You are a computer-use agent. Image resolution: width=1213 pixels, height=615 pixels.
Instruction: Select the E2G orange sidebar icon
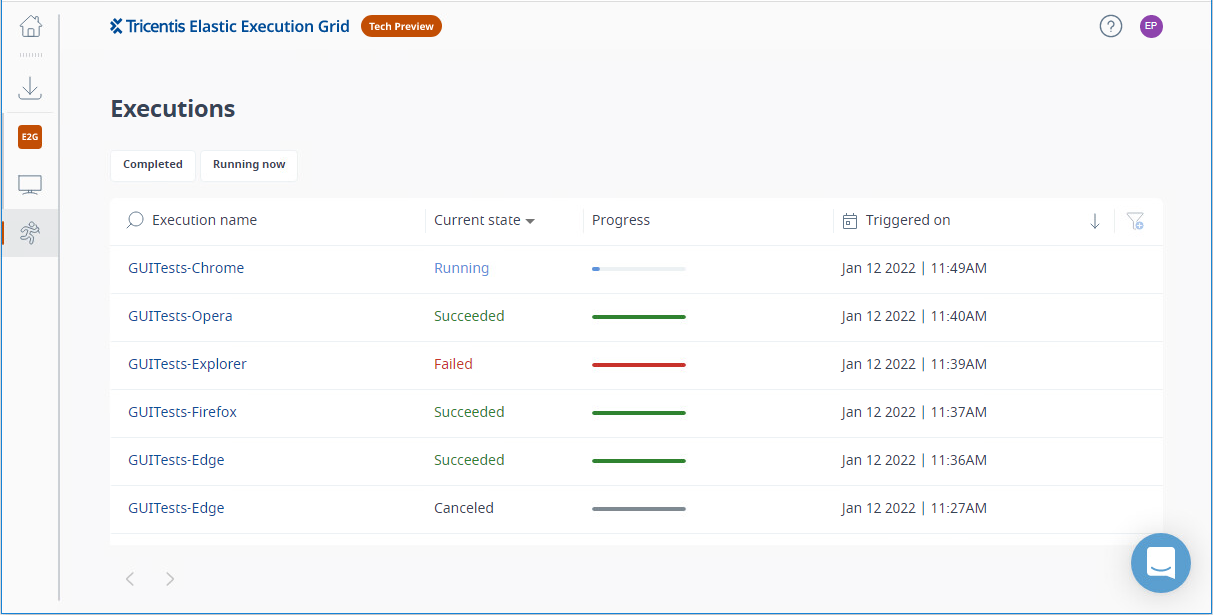[30, 137]
